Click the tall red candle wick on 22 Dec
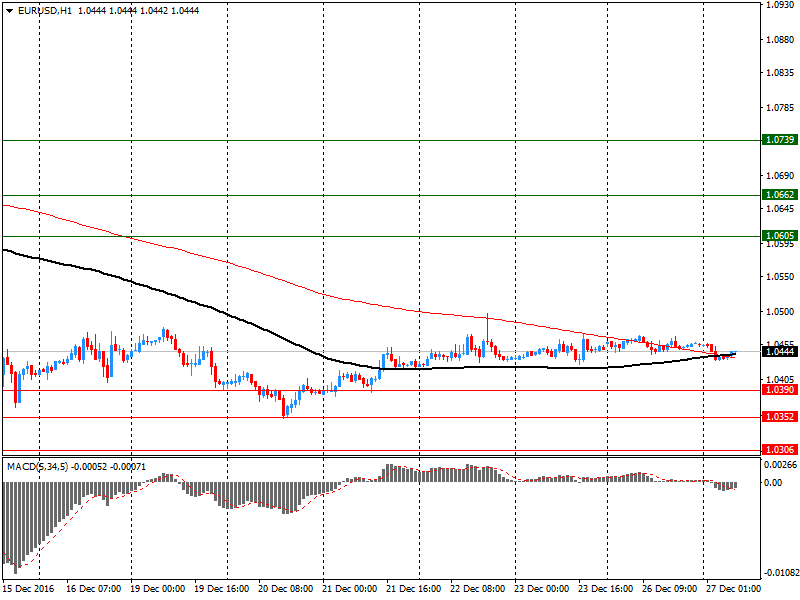This screenshot has width=800, height=600. [487, 327]
